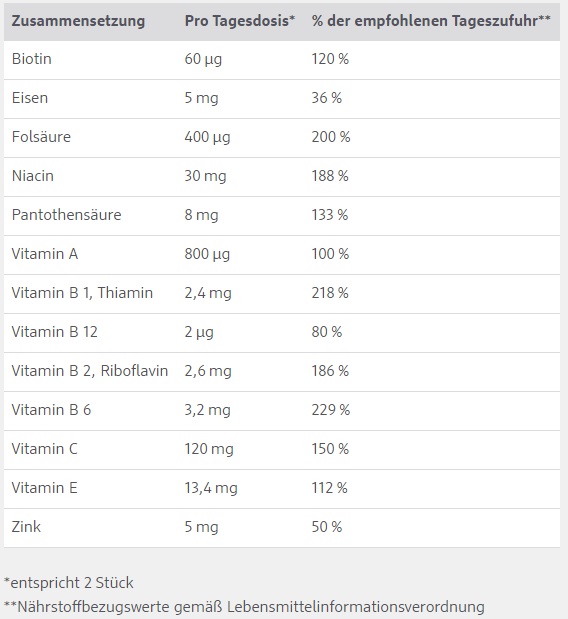Screen dimensions: 568x619
Task: Click the Pantothensäure row label
Action: click(x=66, y=215)
